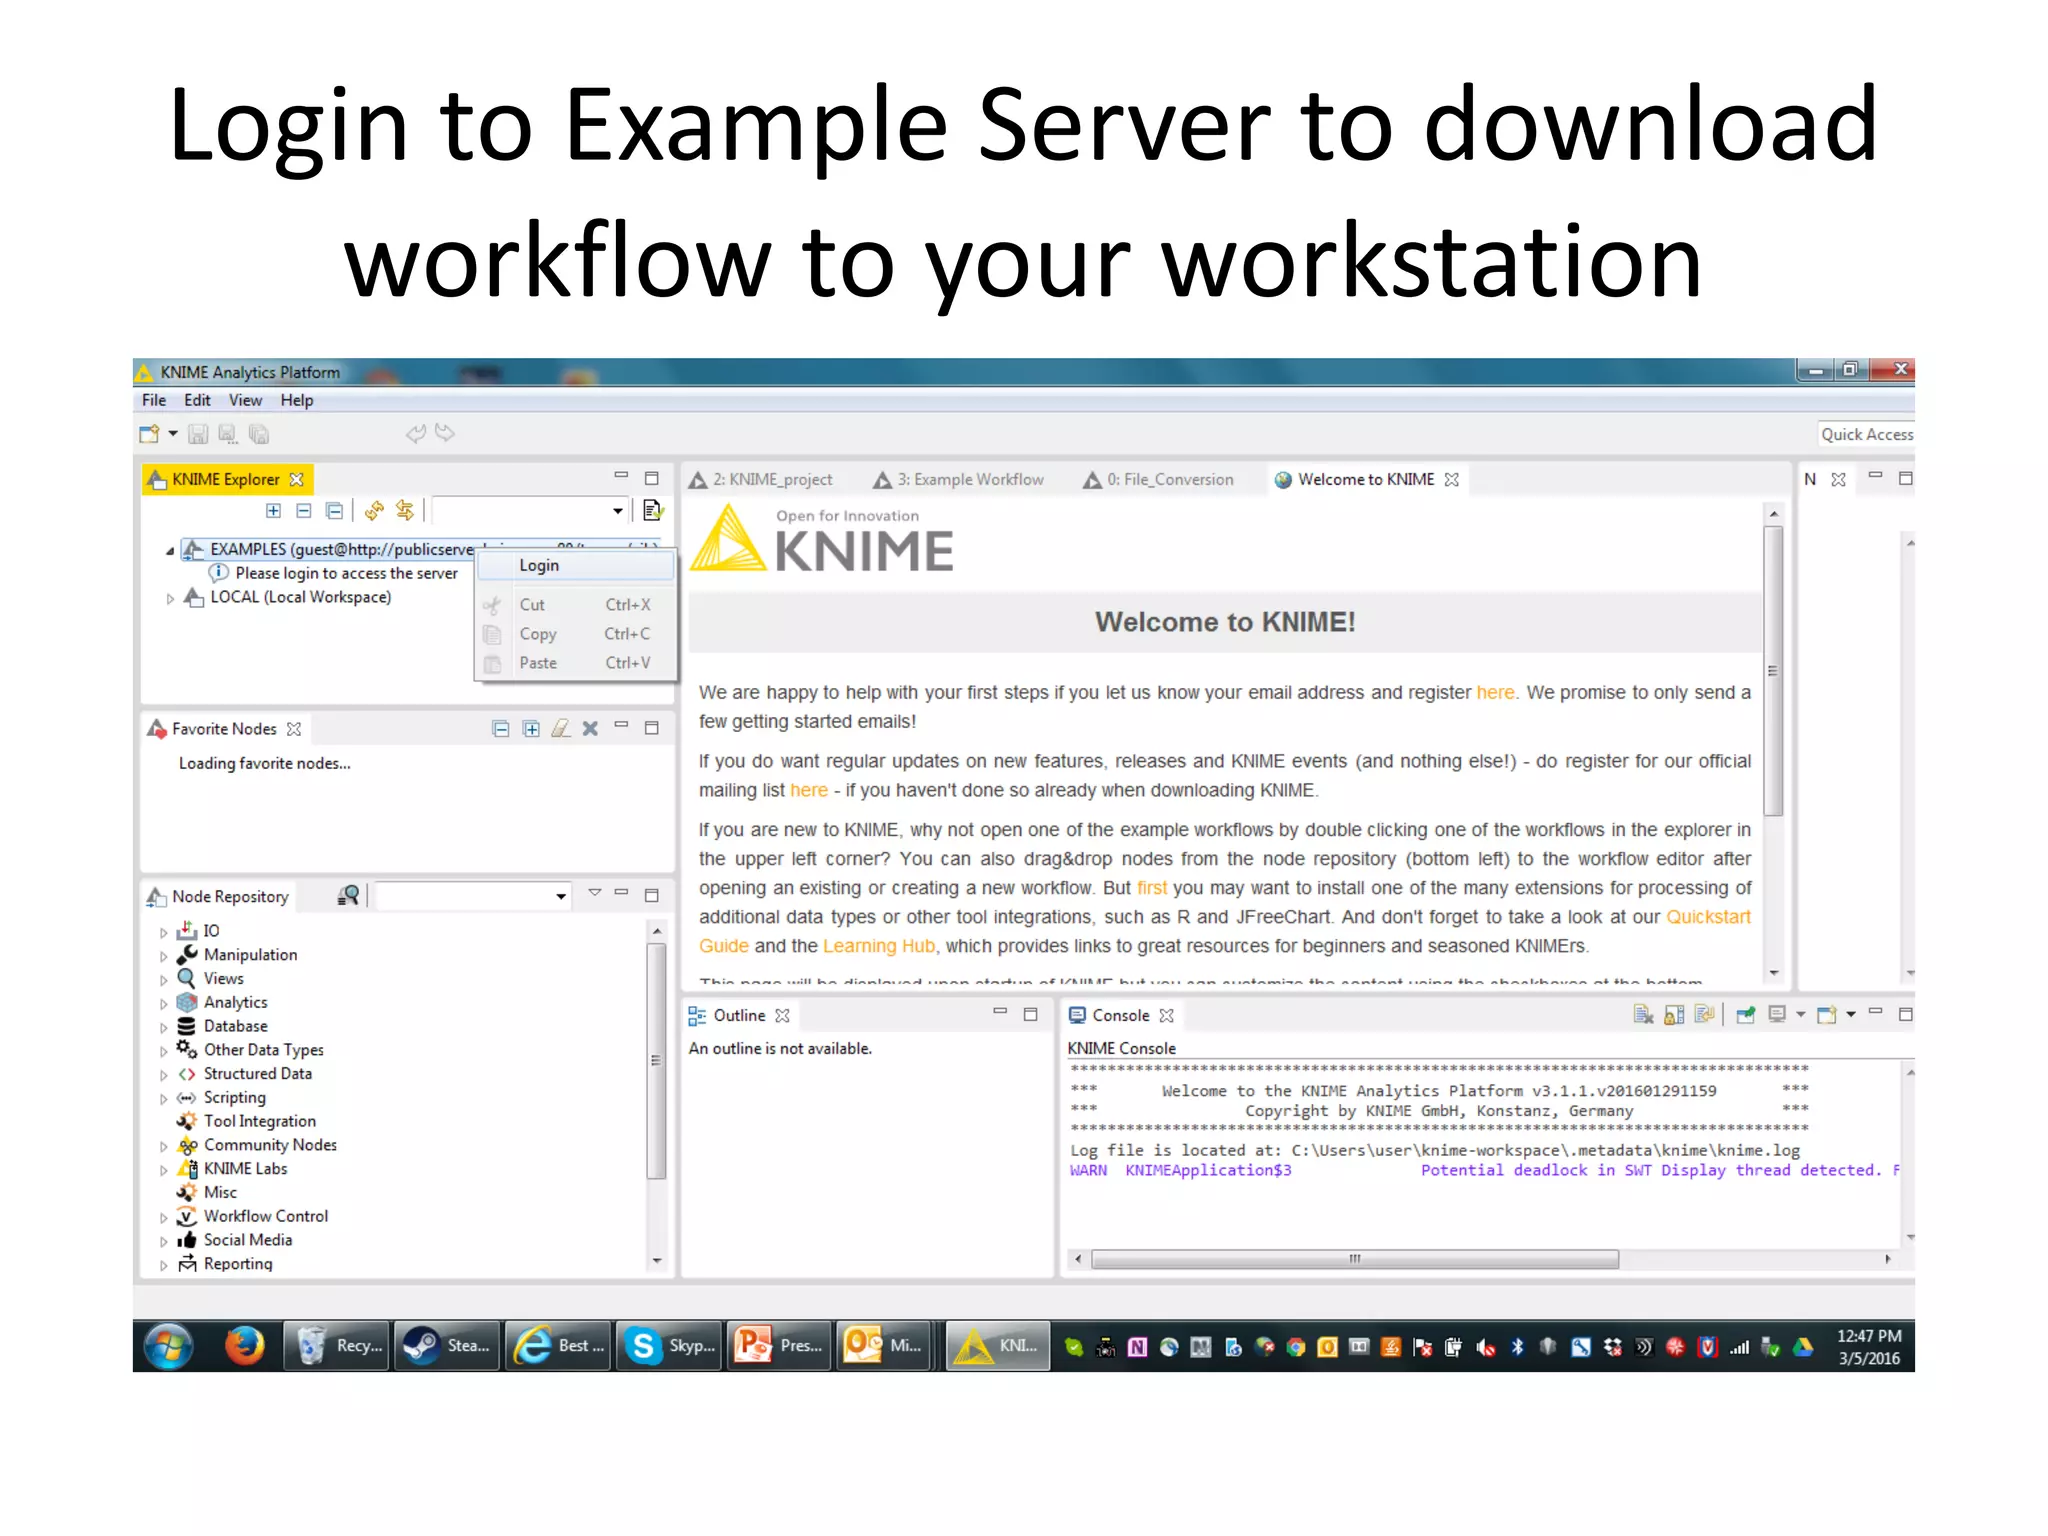Switch to the 2: KNIME_project tab
The width and height of the screenshot is (2048, 1536).
pos(761,480)
